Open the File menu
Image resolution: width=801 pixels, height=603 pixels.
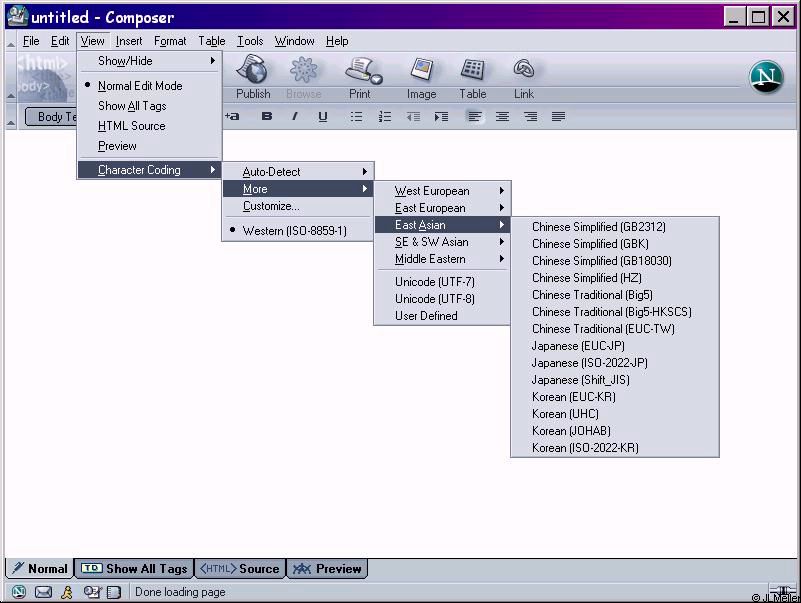[31, 41]
